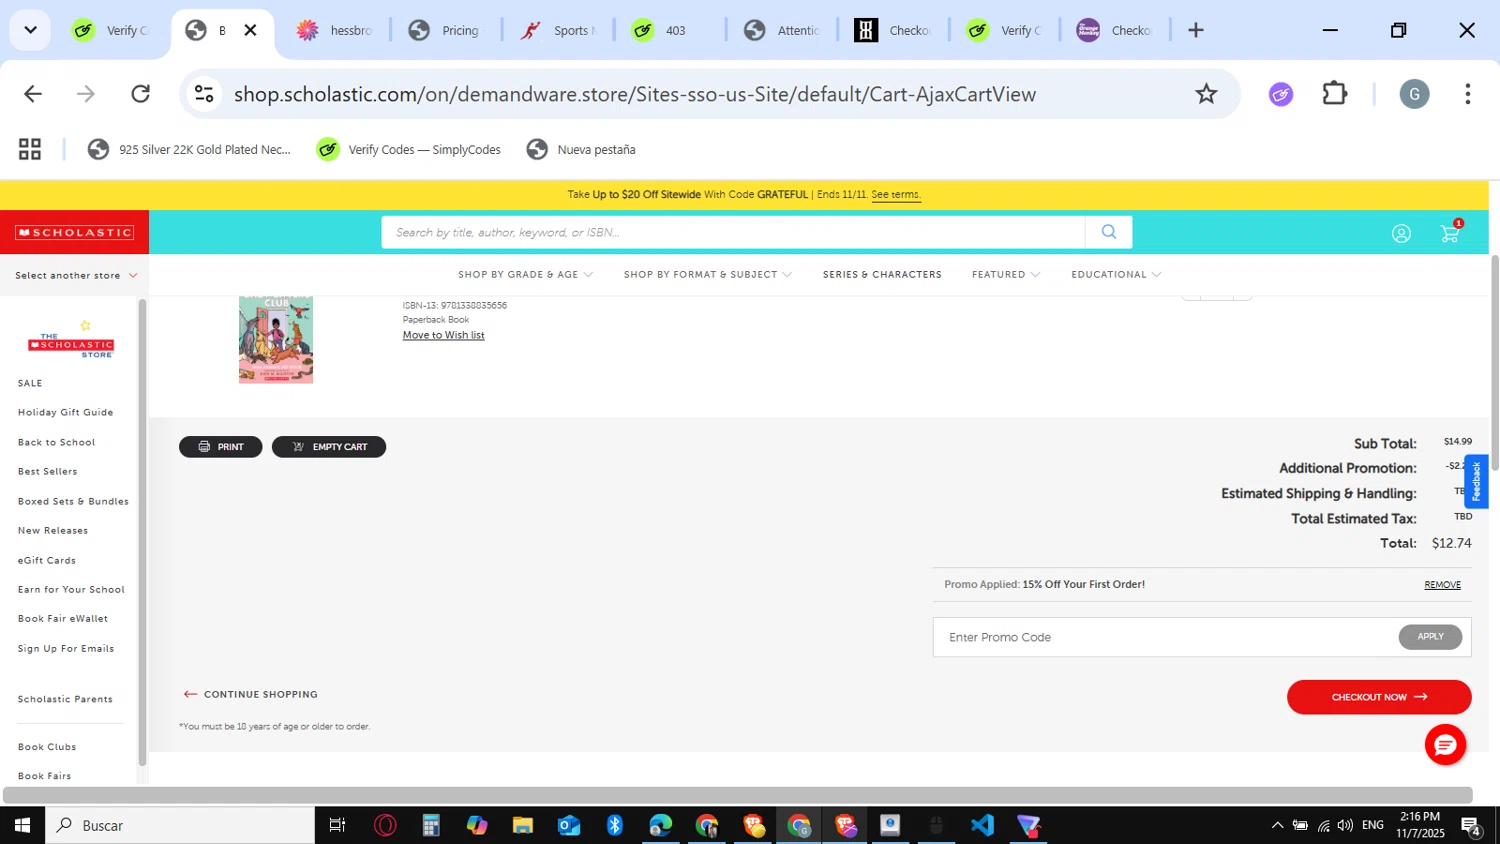The image size is (1500, 844).
Task: Click the CHECKOUT NOW button
Action: click(x=1379, y=697)
